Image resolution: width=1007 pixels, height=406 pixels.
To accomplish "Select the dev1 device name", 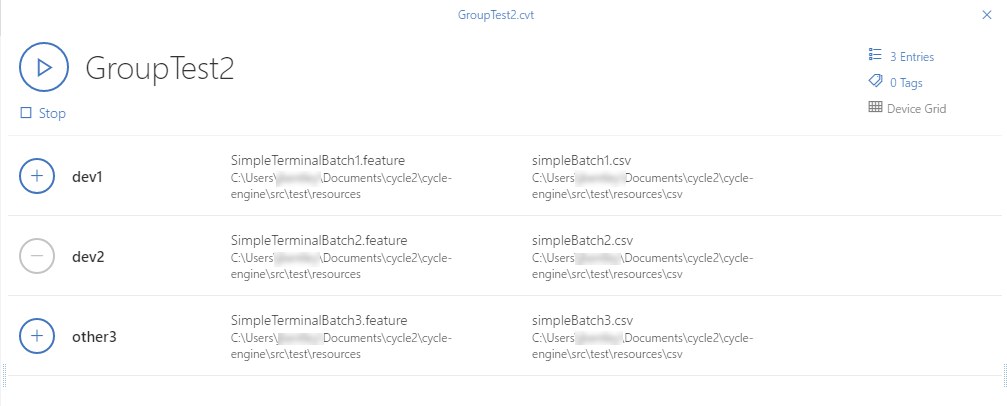I will point(88,177).
